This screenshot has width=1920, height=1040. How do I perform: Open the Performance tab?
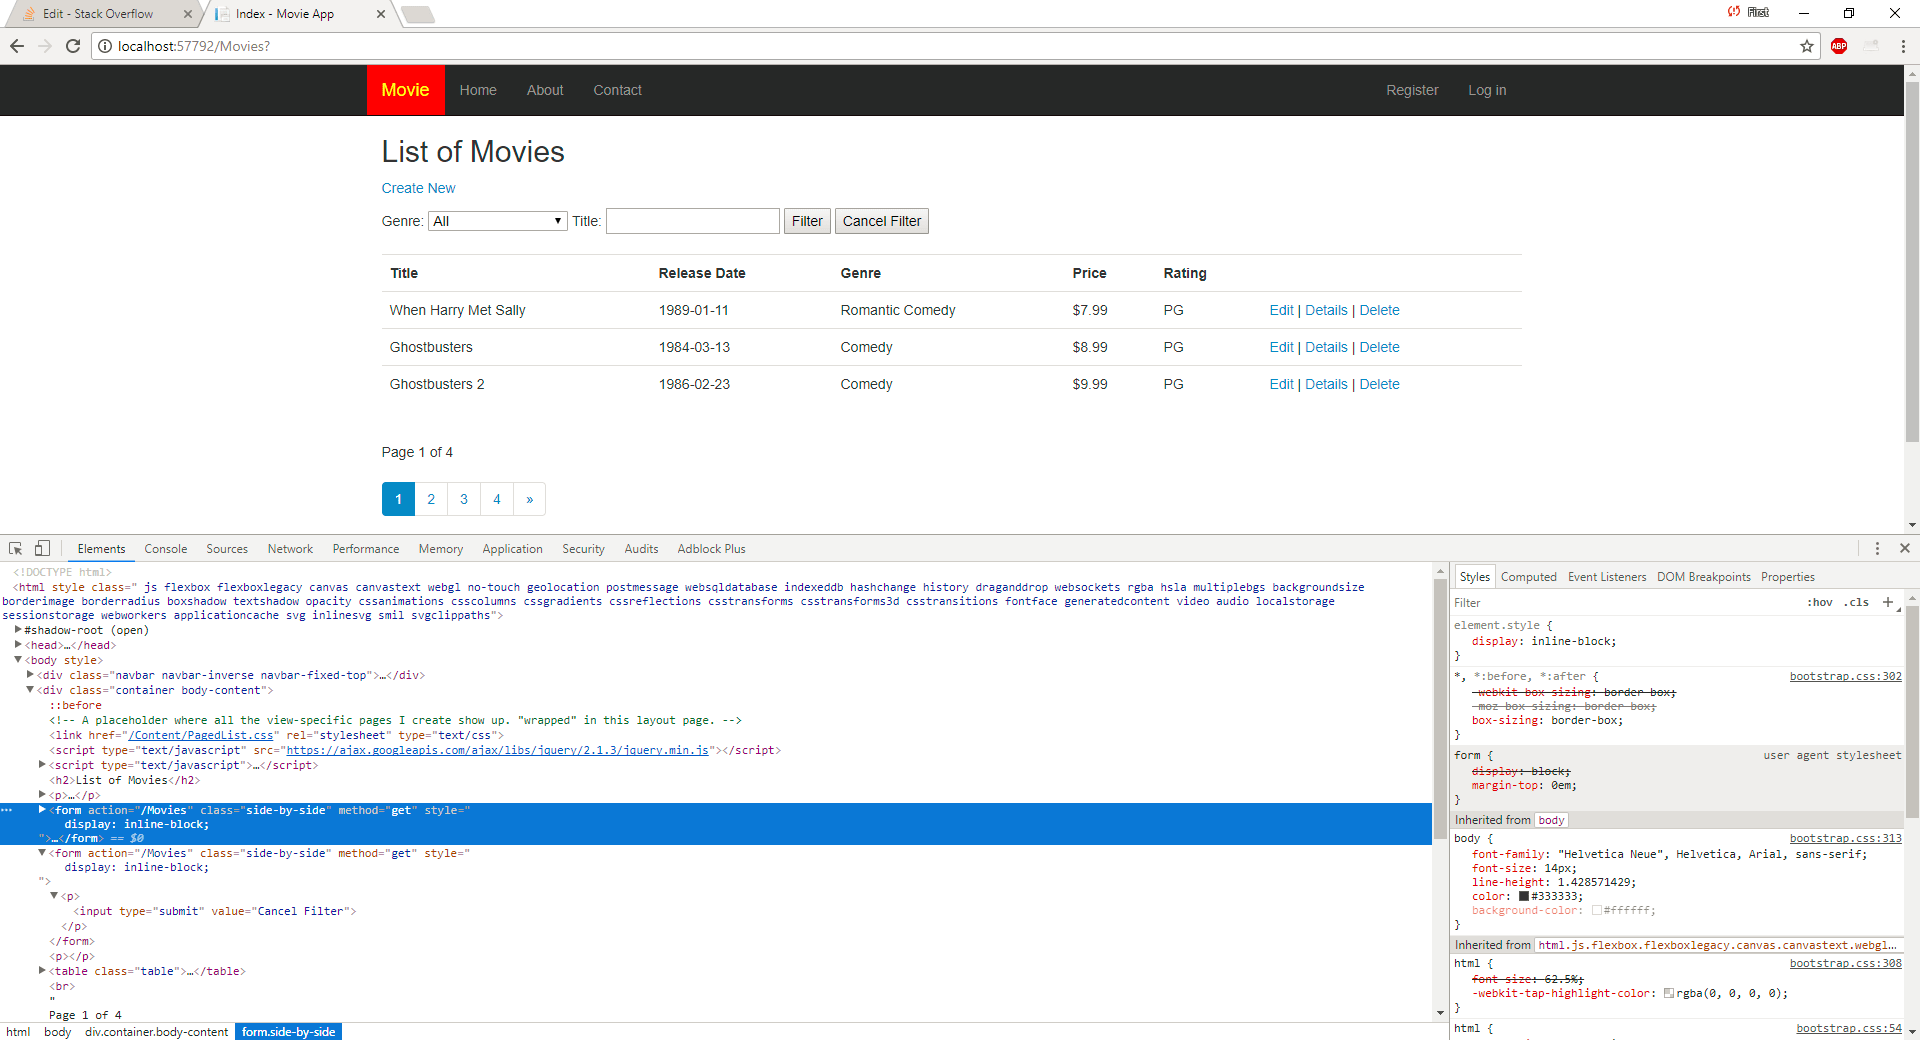[x=366, y=549]
